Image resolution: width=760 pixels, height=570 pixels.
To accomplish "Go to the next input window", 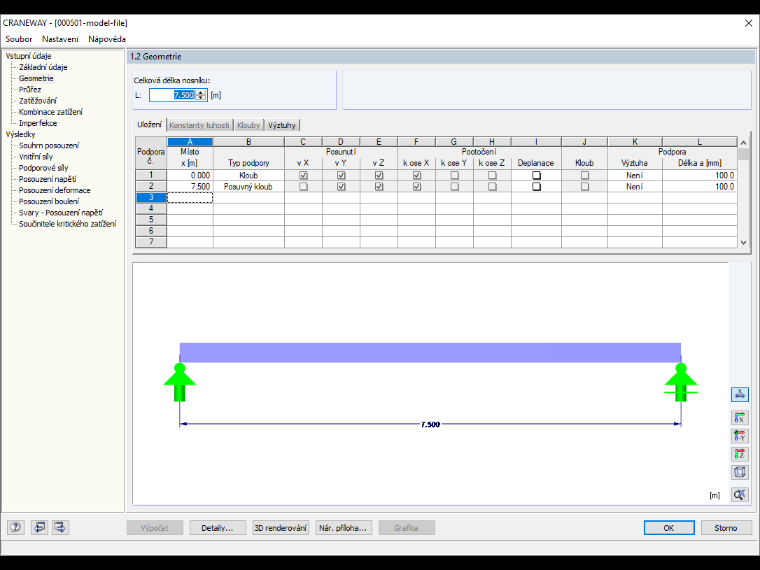I will pos(61,527).
